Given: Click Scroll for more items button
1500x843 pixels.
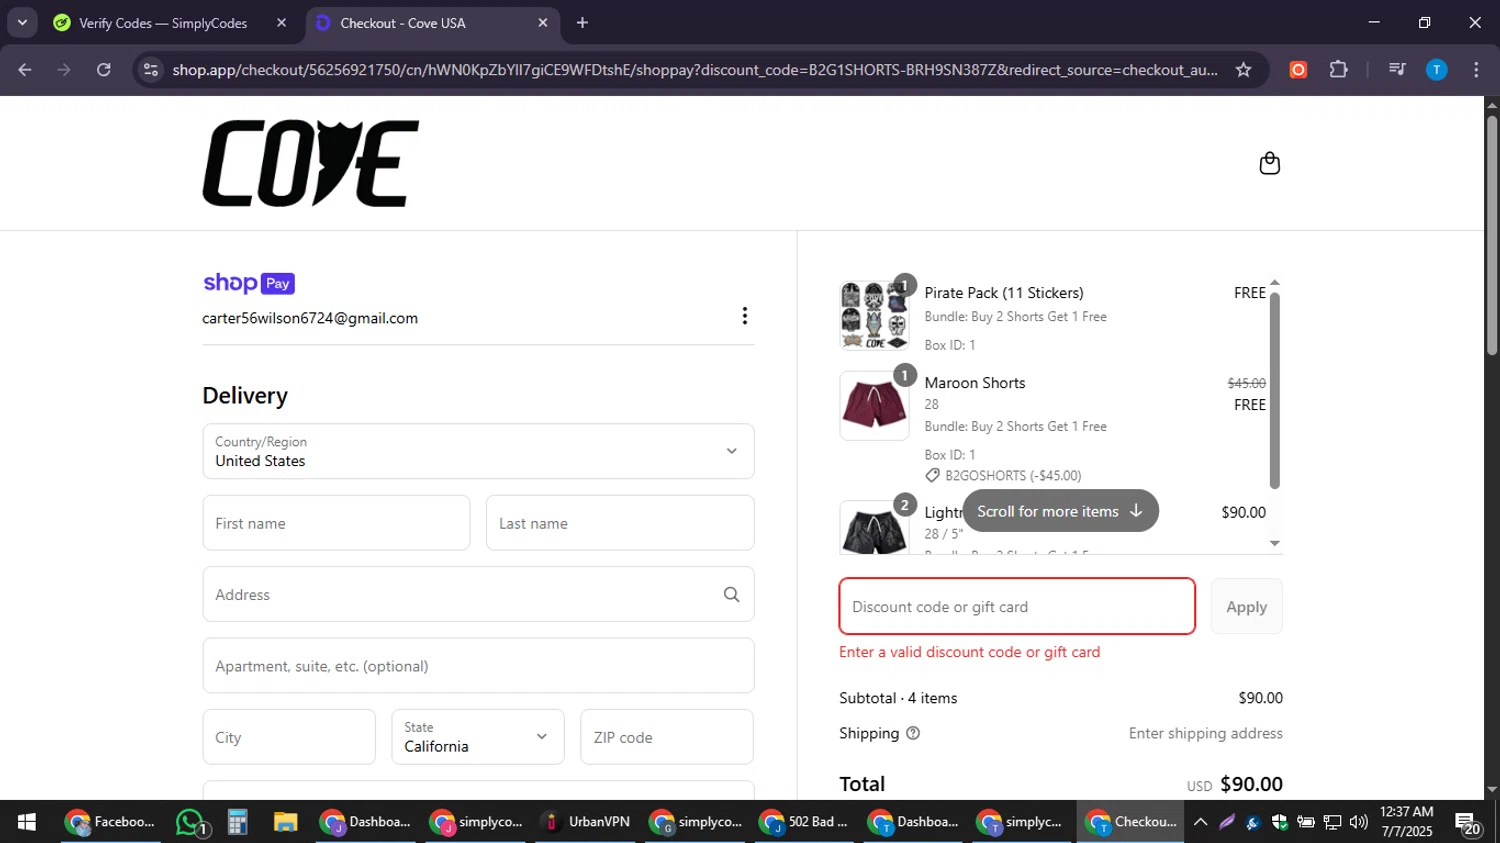Looking at the screenshot, I should 1060,511.
